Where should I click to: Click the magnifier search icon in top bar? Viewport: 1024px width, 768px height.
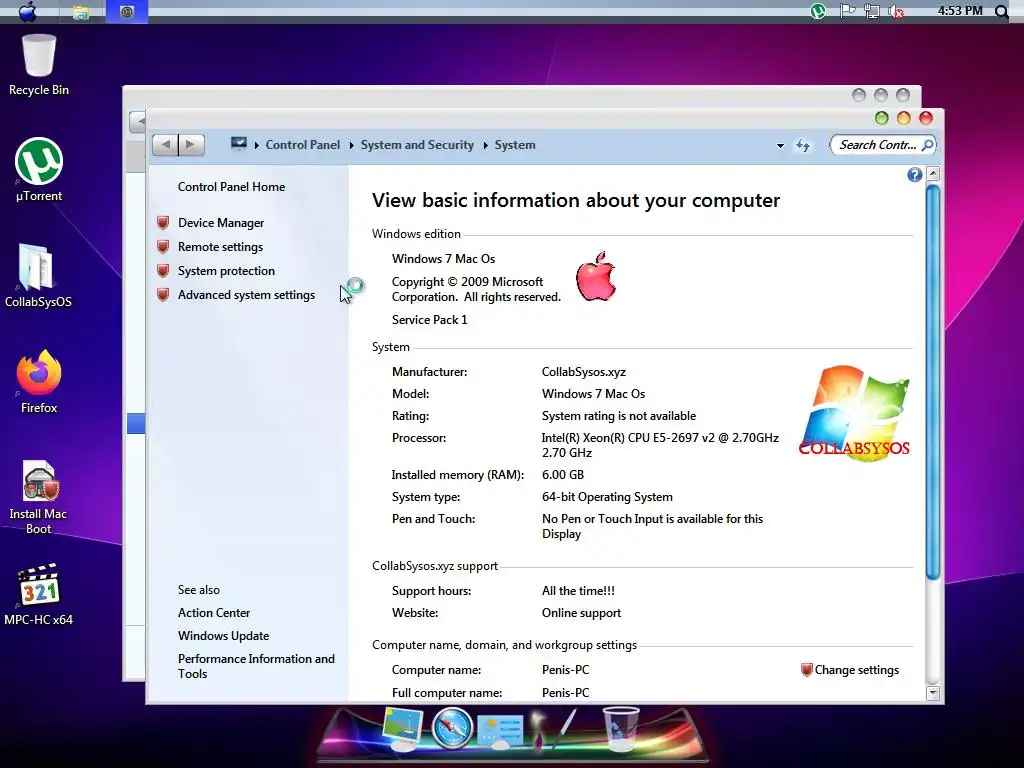(1001, 11)
